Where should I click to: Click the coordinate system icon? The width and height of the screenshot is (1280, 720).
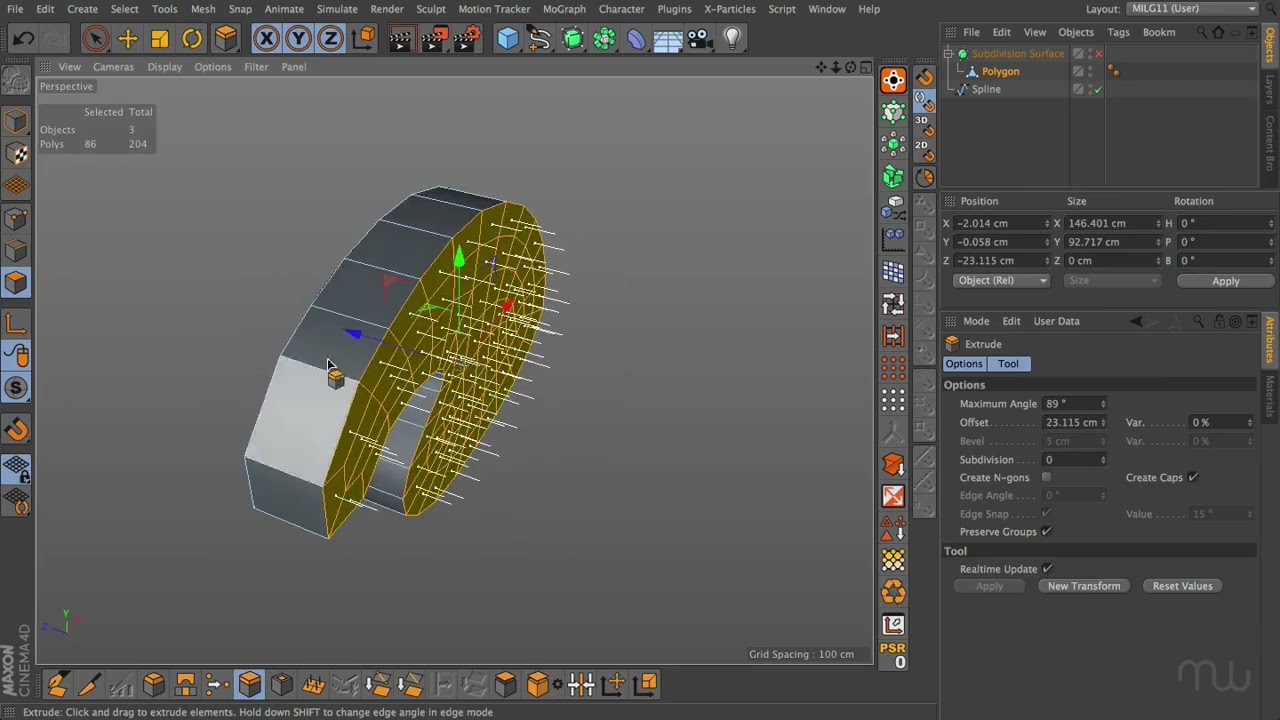click(363, 39)
